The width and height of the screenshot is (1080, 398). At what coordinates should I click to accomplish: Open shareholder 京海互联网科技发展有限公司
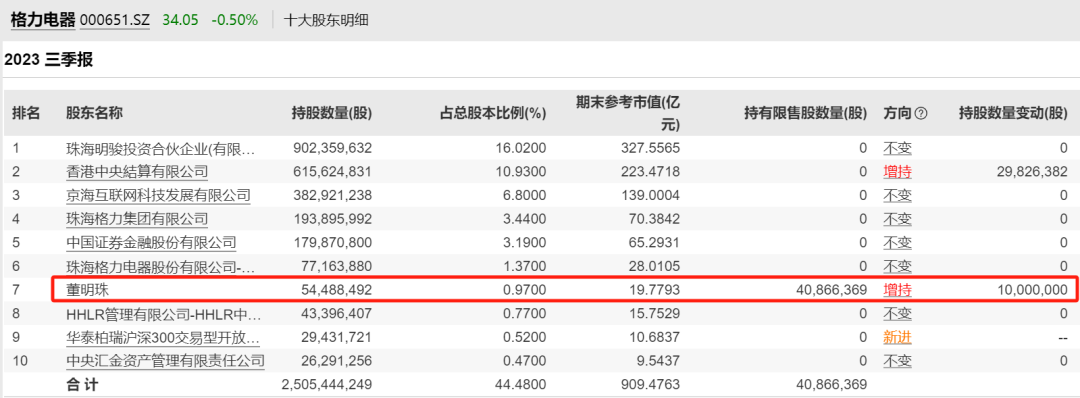click(x=158, y=196)
